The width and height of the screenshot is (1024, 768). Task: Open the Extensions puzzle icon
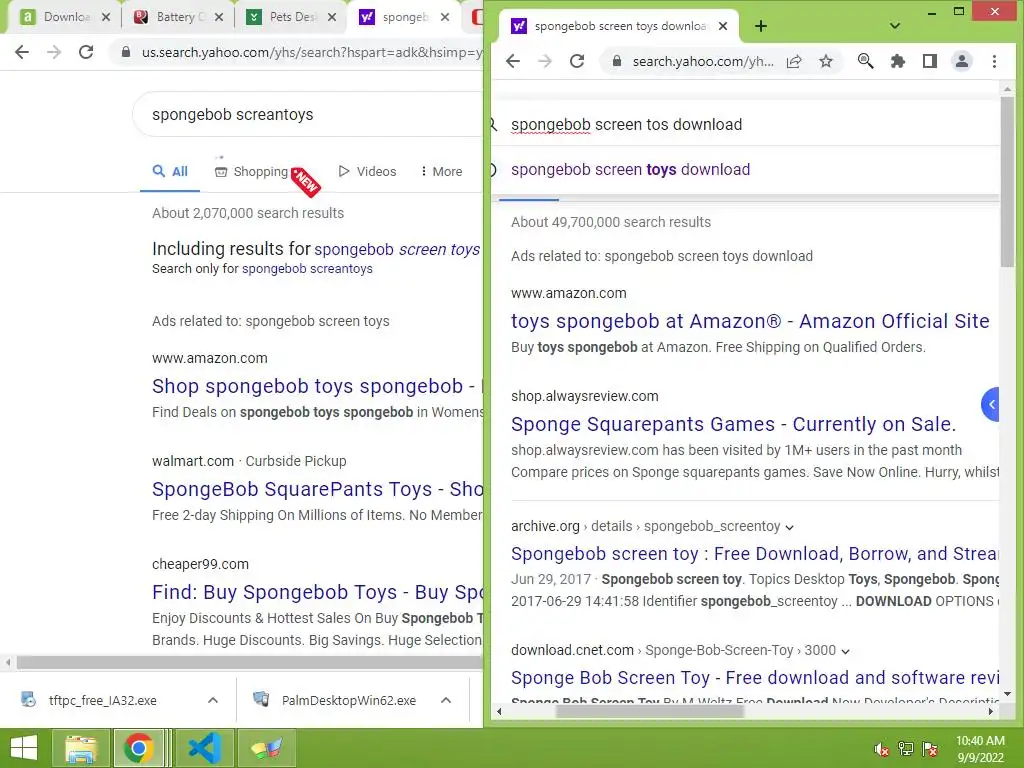click(898, 61)
